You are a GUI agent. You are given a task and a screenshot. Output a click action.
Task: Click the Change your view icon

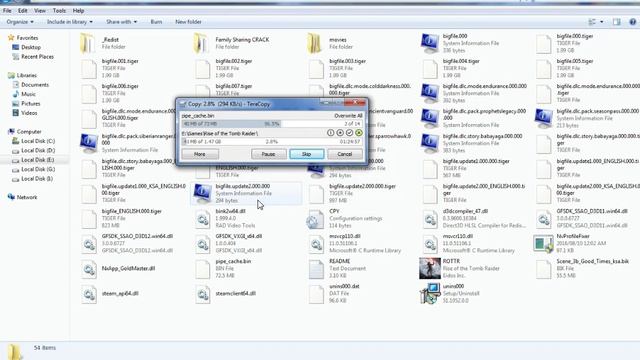tap(592, 22)
